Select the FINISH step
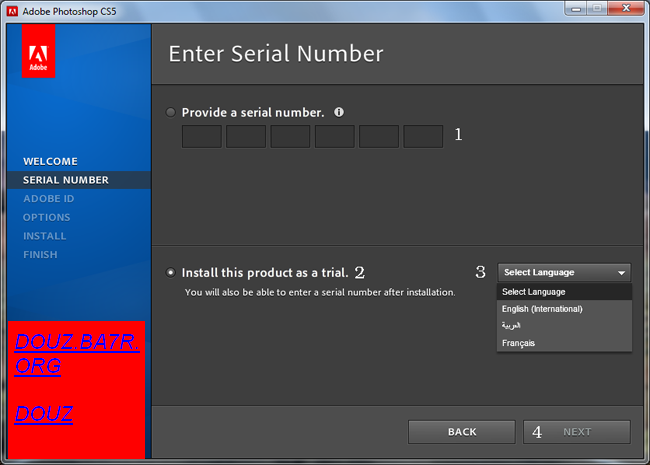Viewport: 650px width, 465px height. 40,254
